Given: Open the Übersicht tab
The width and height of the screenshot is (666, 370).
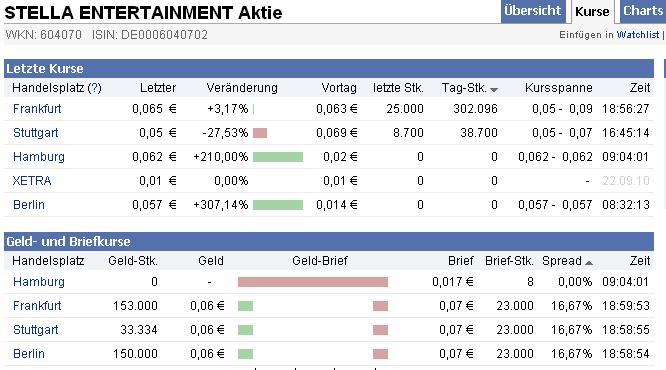Looking at the screenshot, I should tap(533, 11).
